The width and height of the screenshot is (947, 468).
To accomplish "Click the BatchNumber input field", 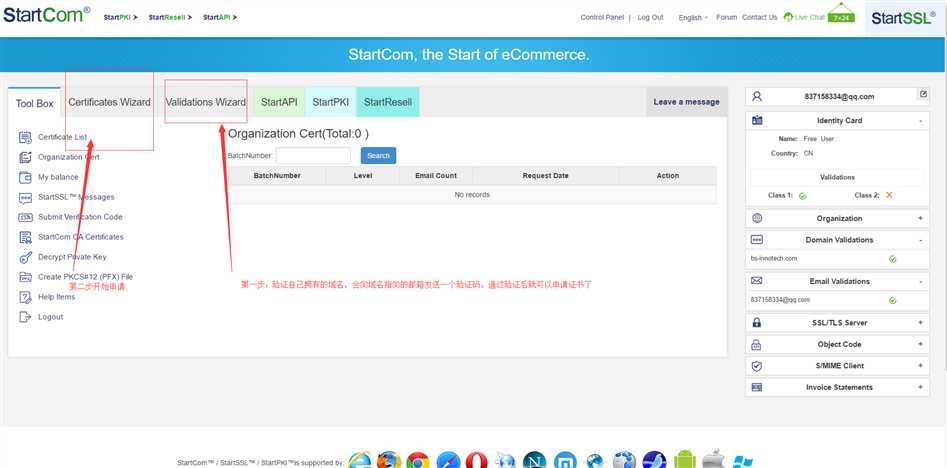I will [x=313, y=155].
